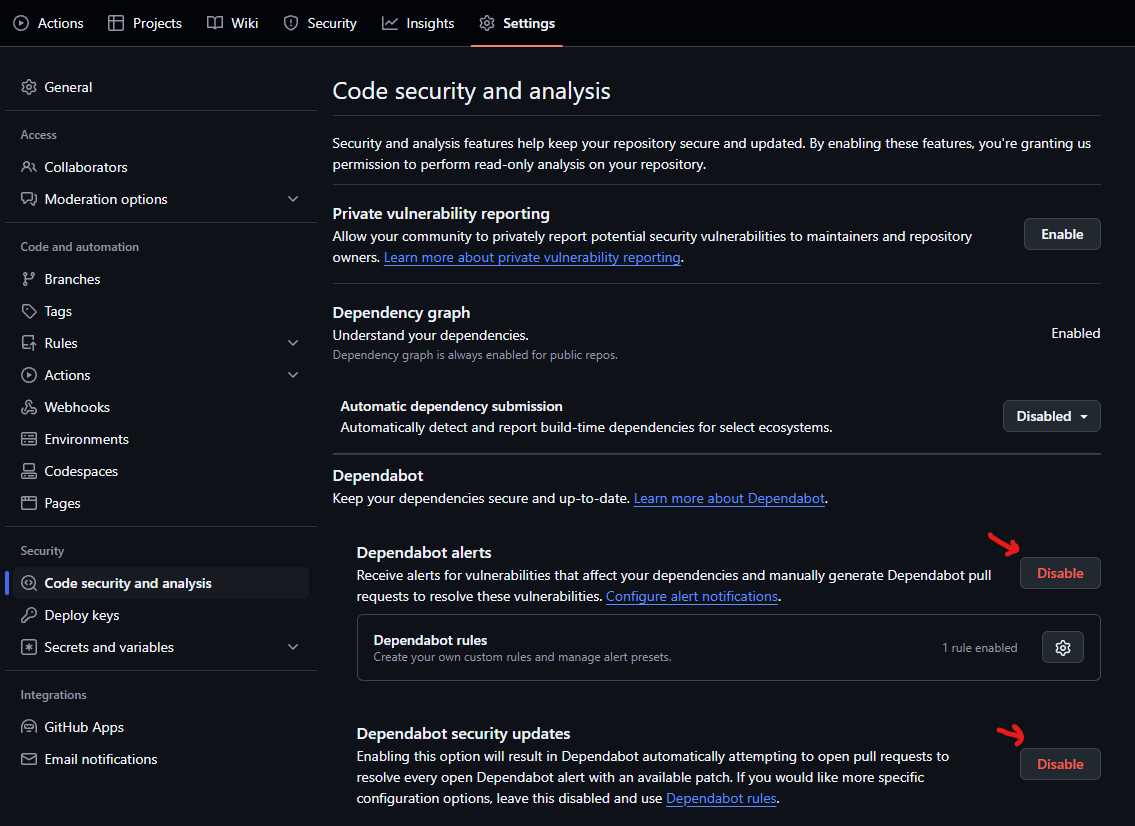Screen dimensions: 1135x826
Task: Select the Deploy keys key icon
Action: pos(29,615)
